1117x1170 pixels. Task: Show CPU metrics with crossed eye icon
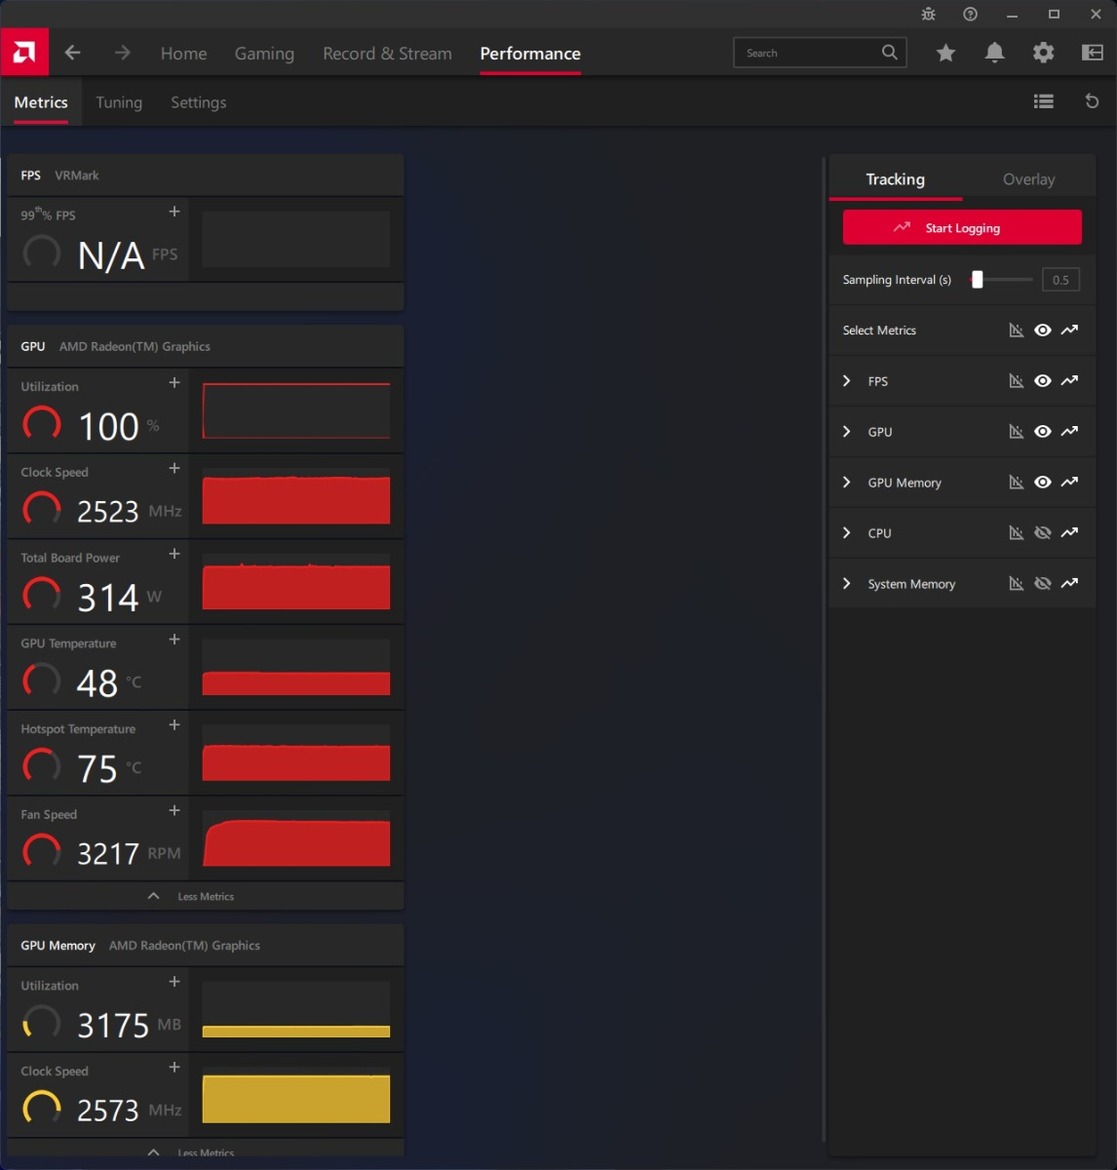(x=1042, y=533)
